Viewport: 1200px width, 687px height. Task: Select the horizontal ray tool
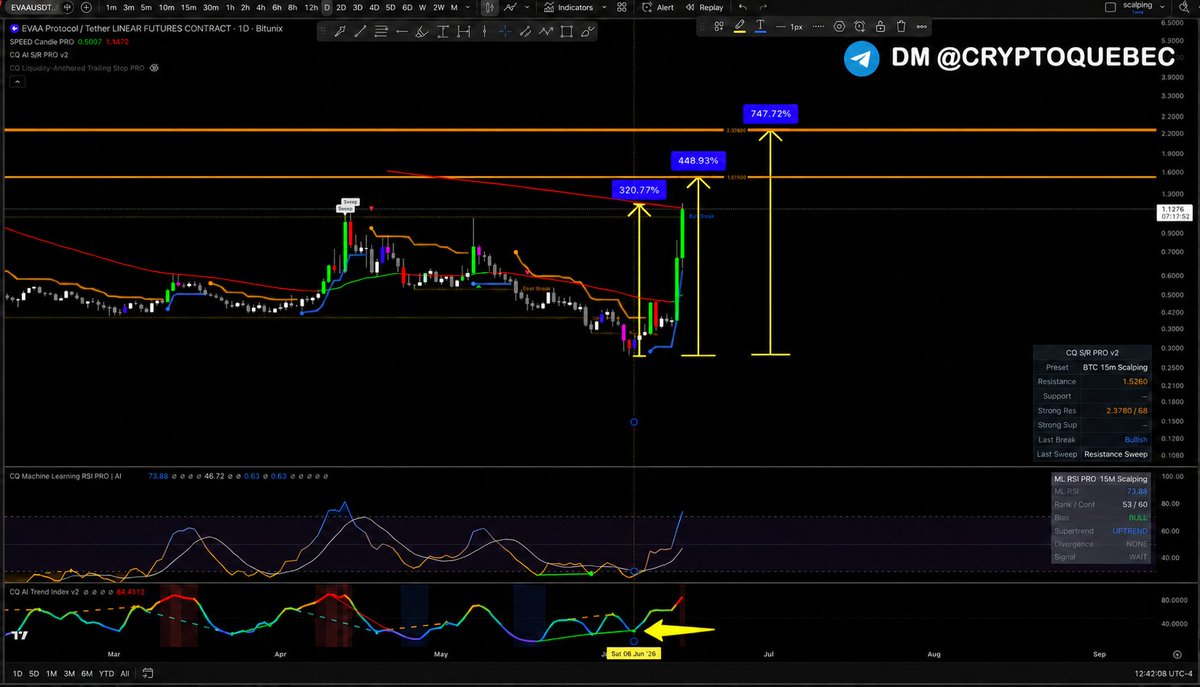click(x=401, y=32)
